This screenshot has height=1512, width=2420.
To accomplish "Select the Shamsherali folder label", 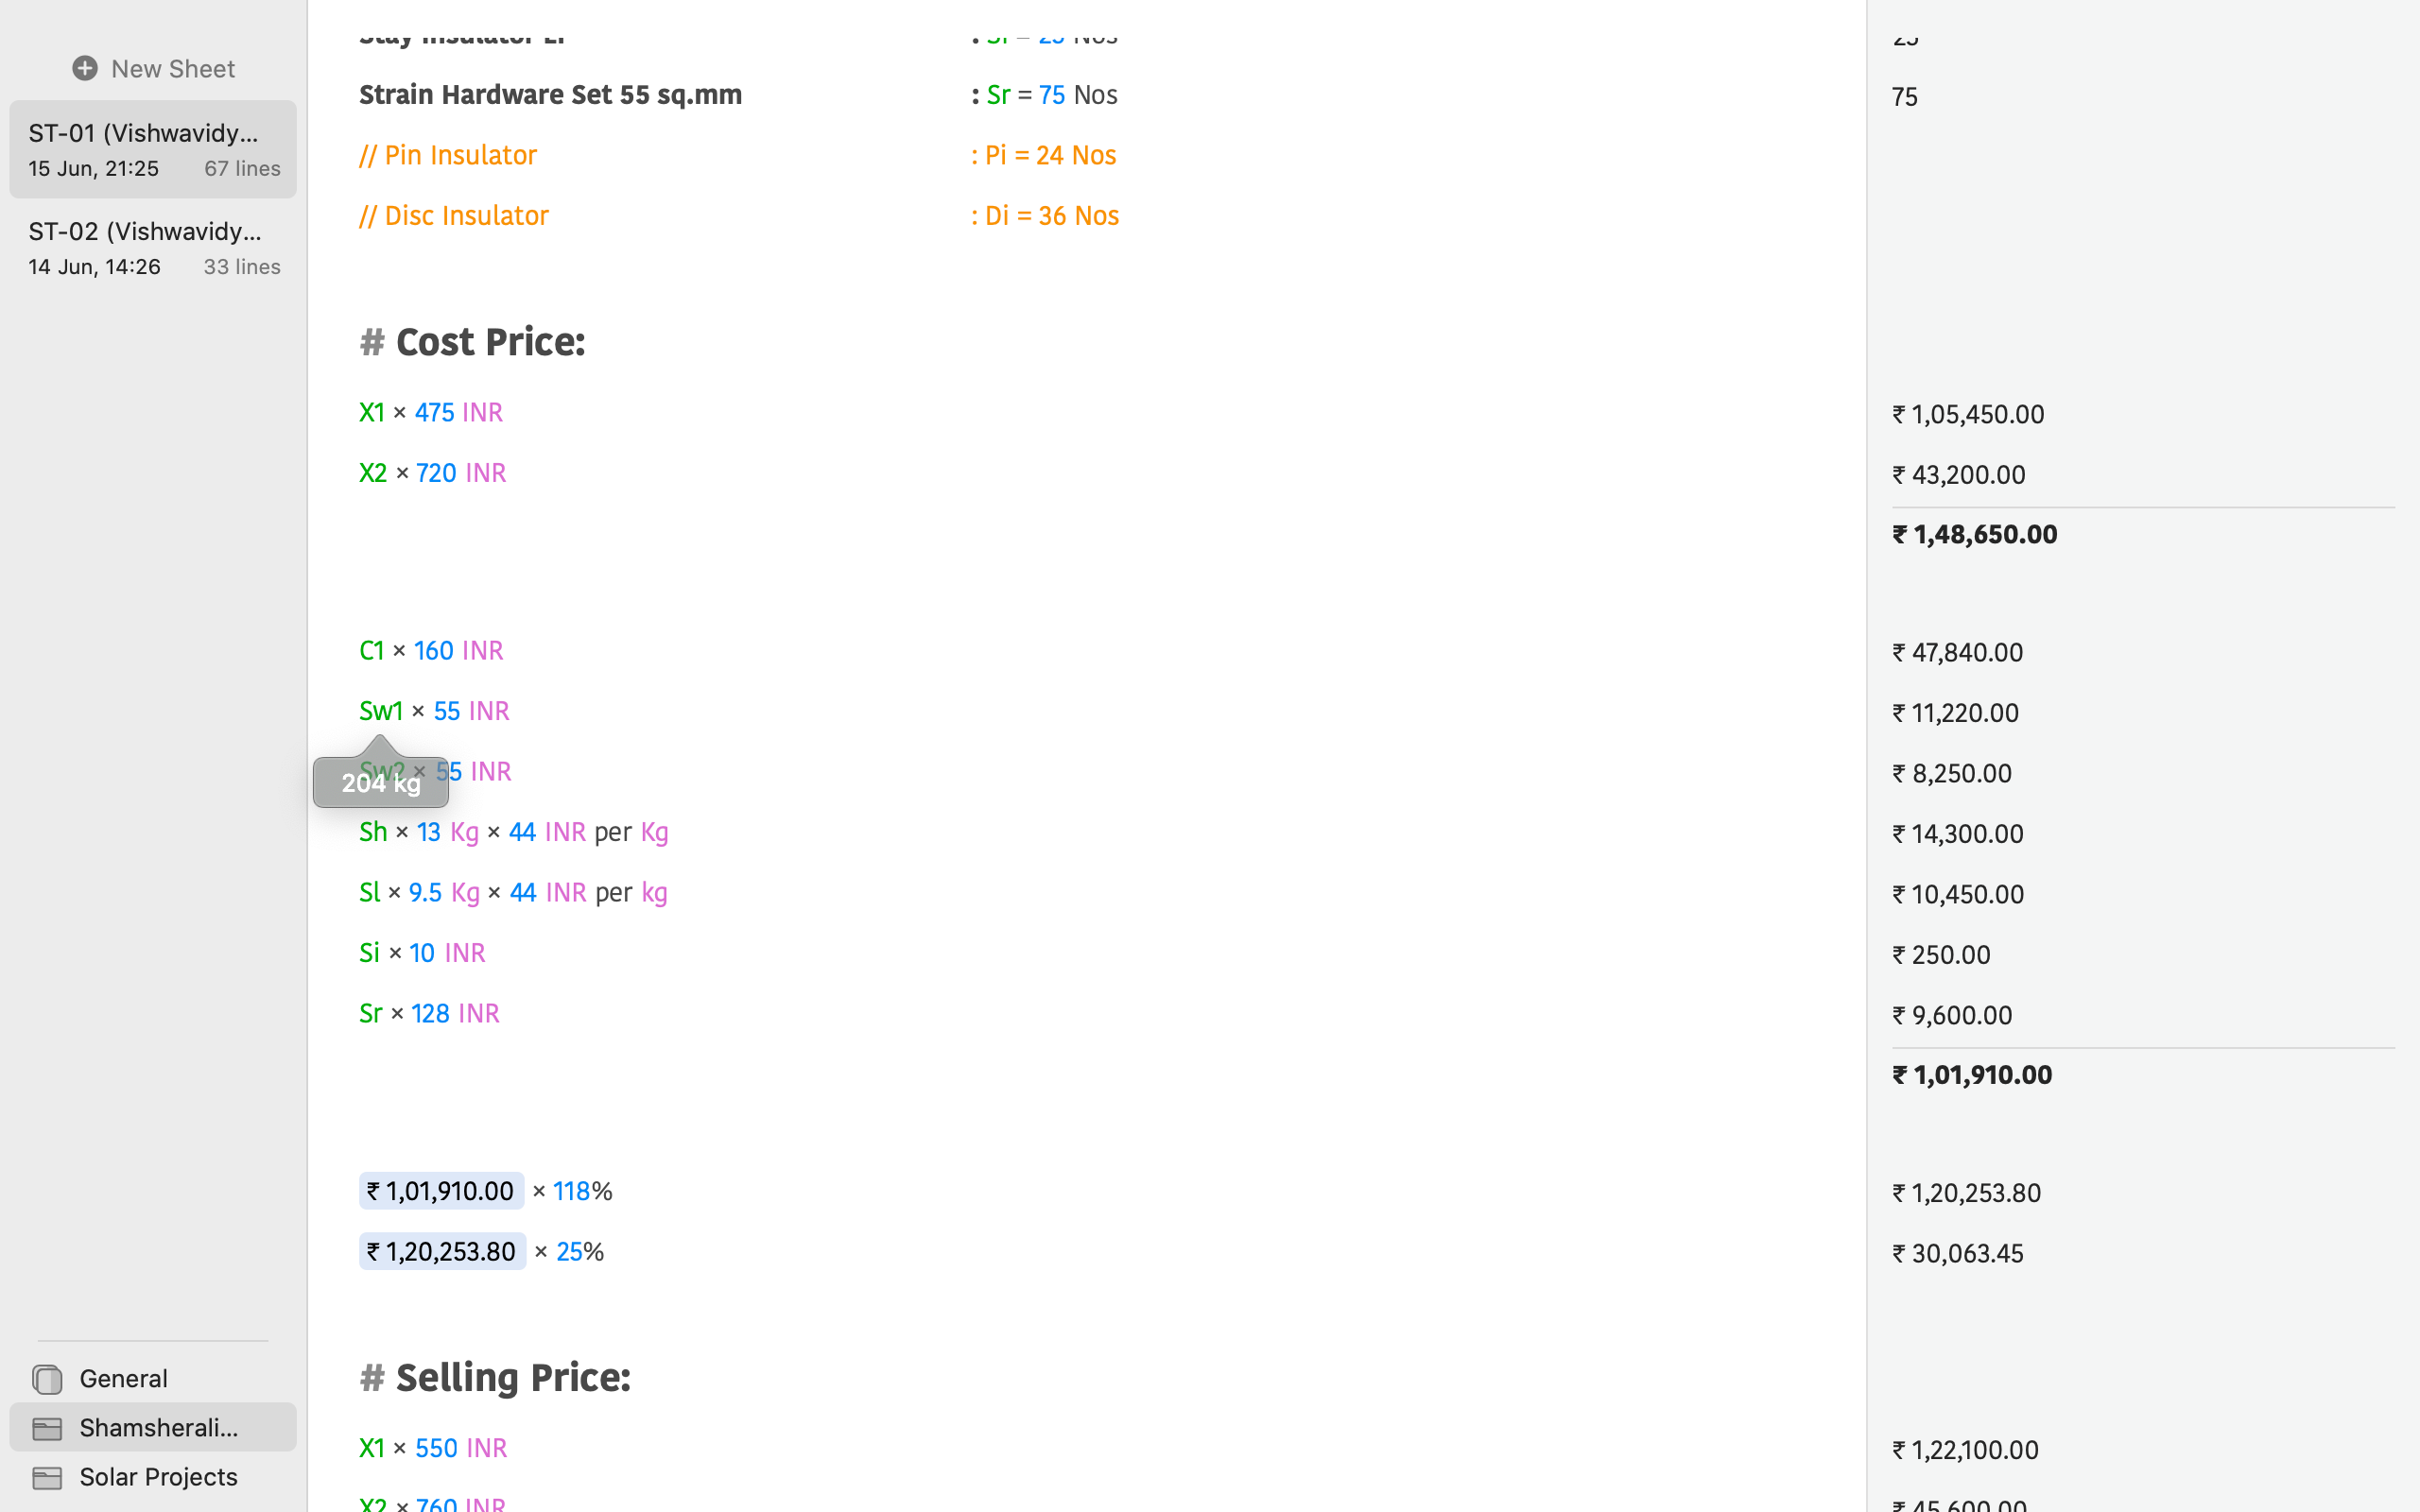I will (x=160, y=1427).
